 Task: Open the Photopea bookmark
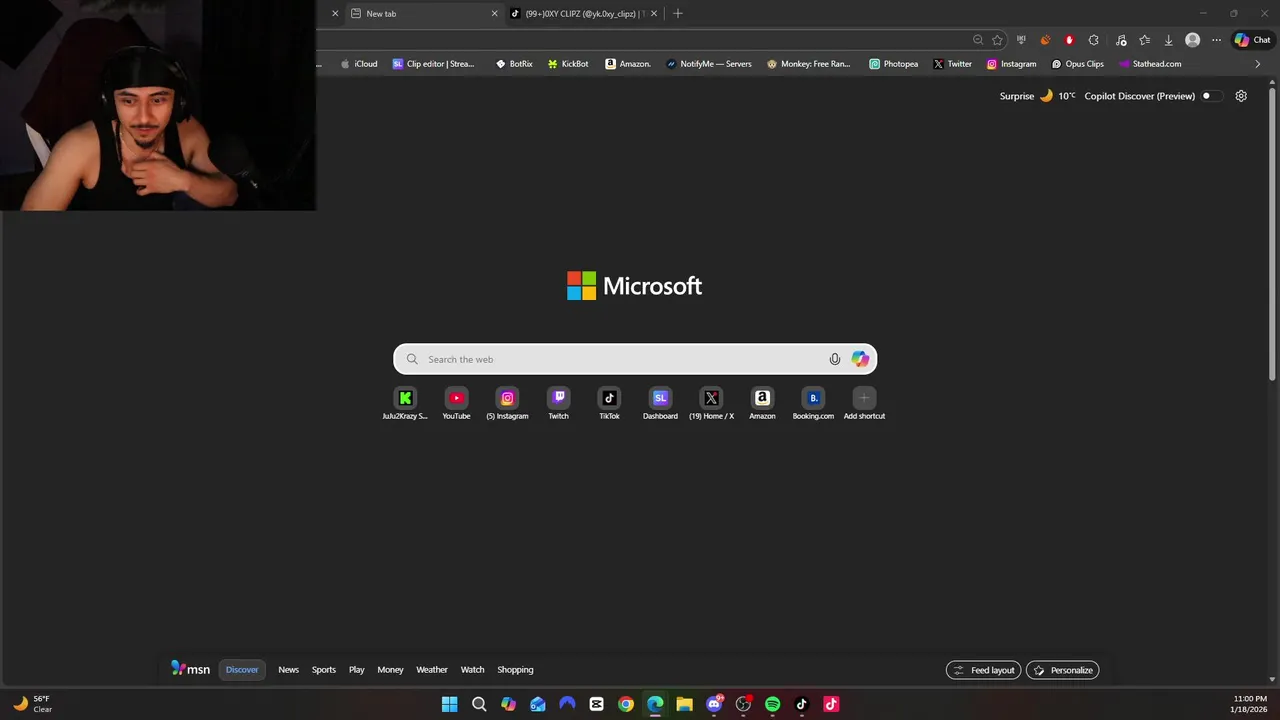(x=894, y=64)
